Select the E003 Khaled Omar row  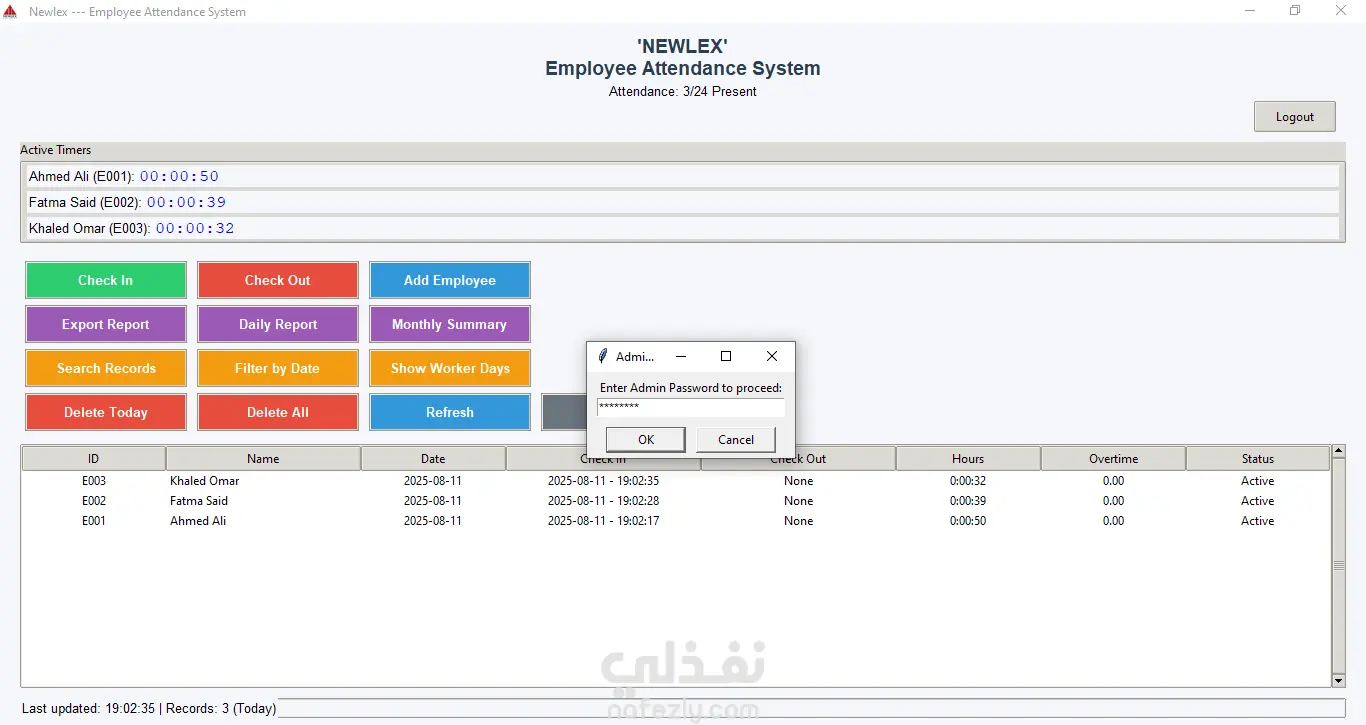tap(676, 481)
